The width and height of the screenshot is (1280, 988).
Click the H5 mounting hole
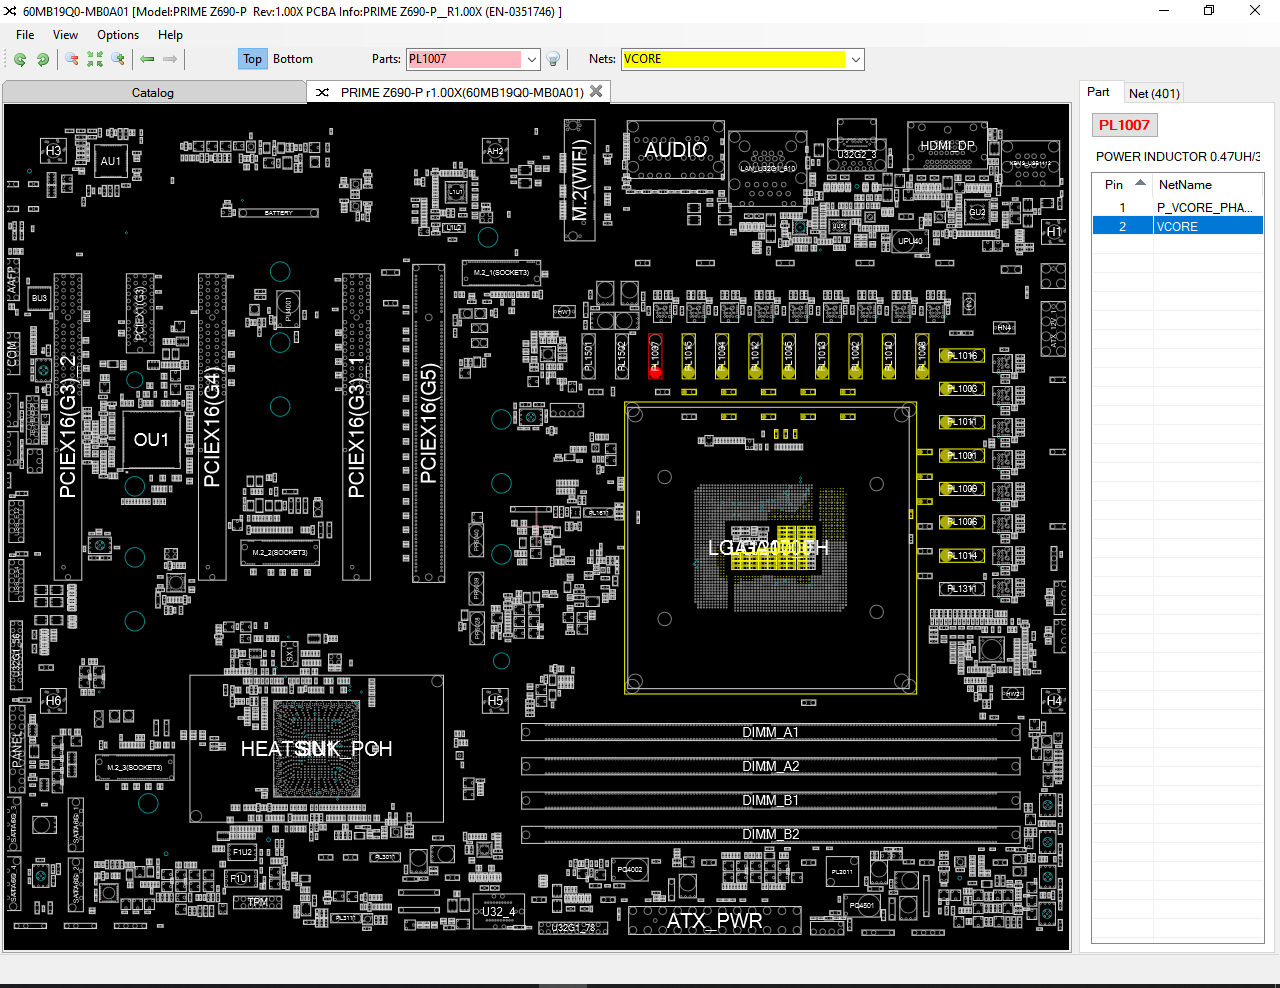[x=495, y=700]
